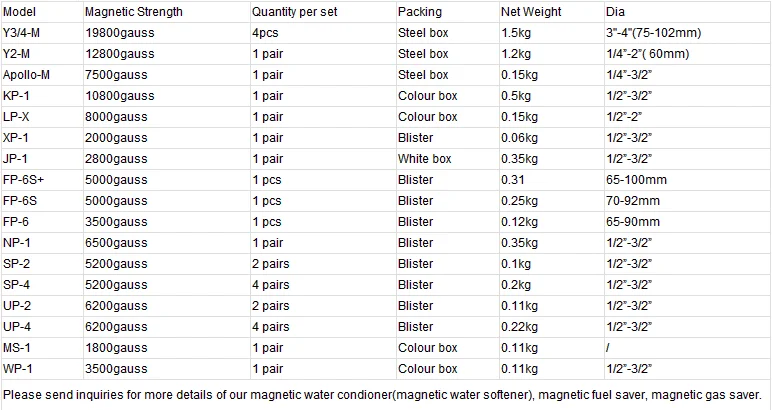This screenshot has width=772, height=410.
Task: Click the 1800gauss strength cell
Action: pos(116,348)
